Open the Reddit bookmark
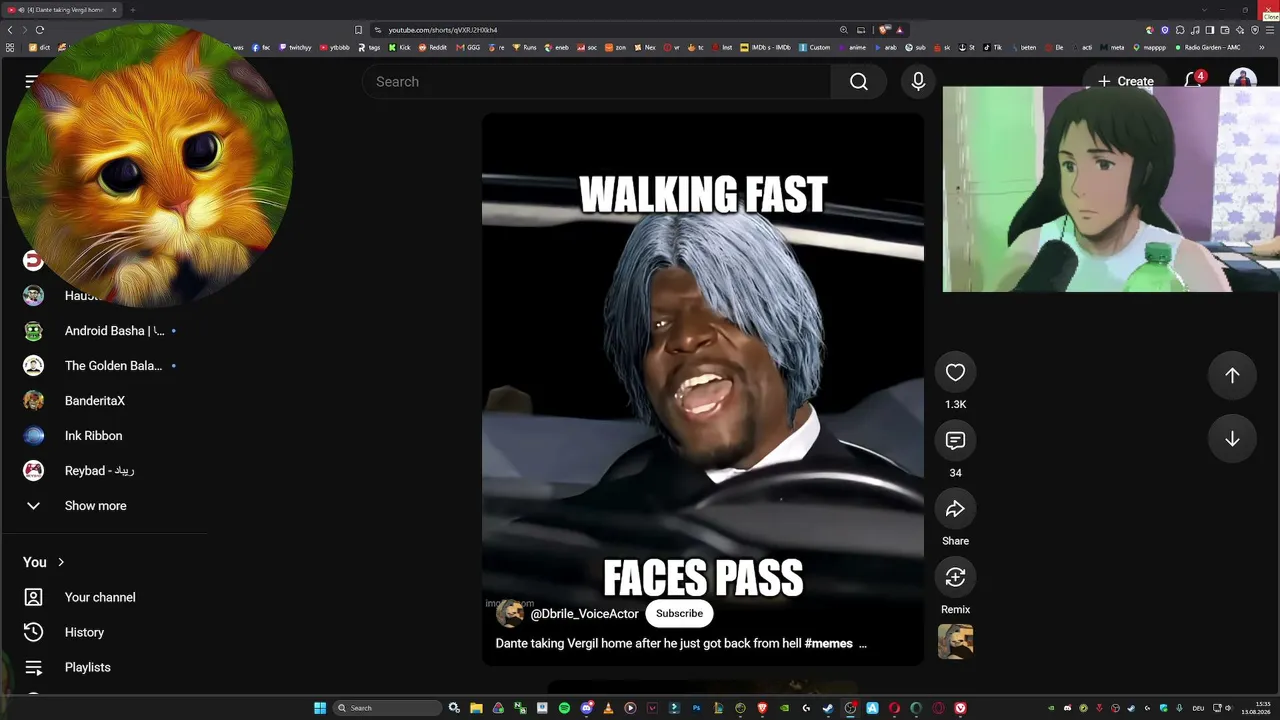Image resolution: width=1280 pixels, height=720 pixels. [433, 47]
